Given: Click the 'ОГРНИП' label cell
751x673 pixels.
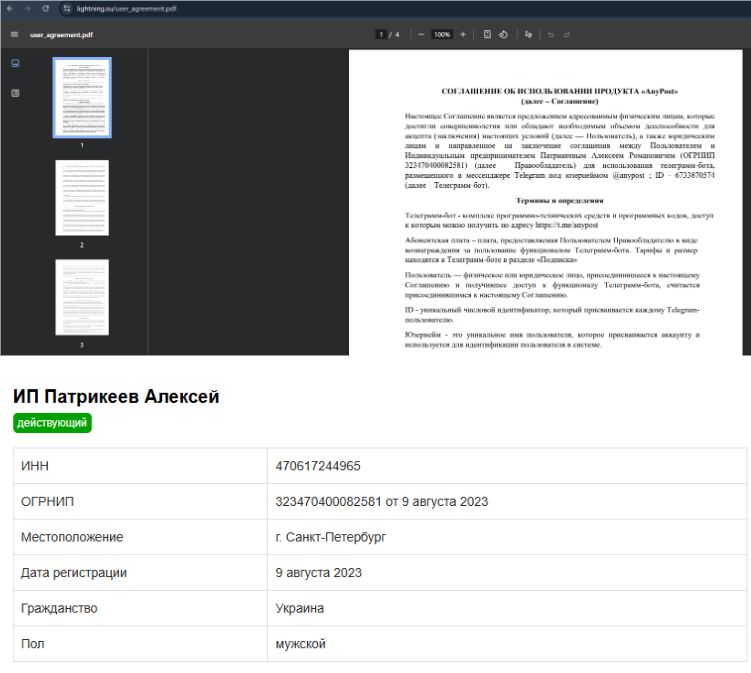Looking at the screenshot, I should click(140, 502).
